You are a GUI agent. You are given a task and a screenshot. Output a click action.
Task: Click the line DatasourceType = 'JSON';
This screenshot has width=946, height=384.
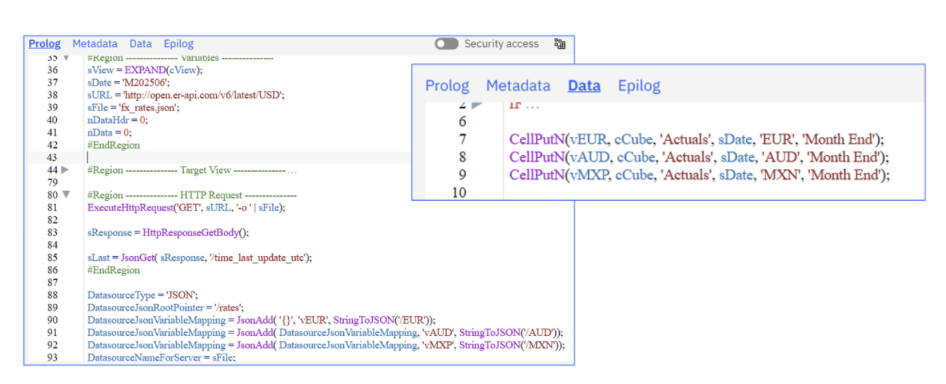pyautogui.click(x=143, y=295)
